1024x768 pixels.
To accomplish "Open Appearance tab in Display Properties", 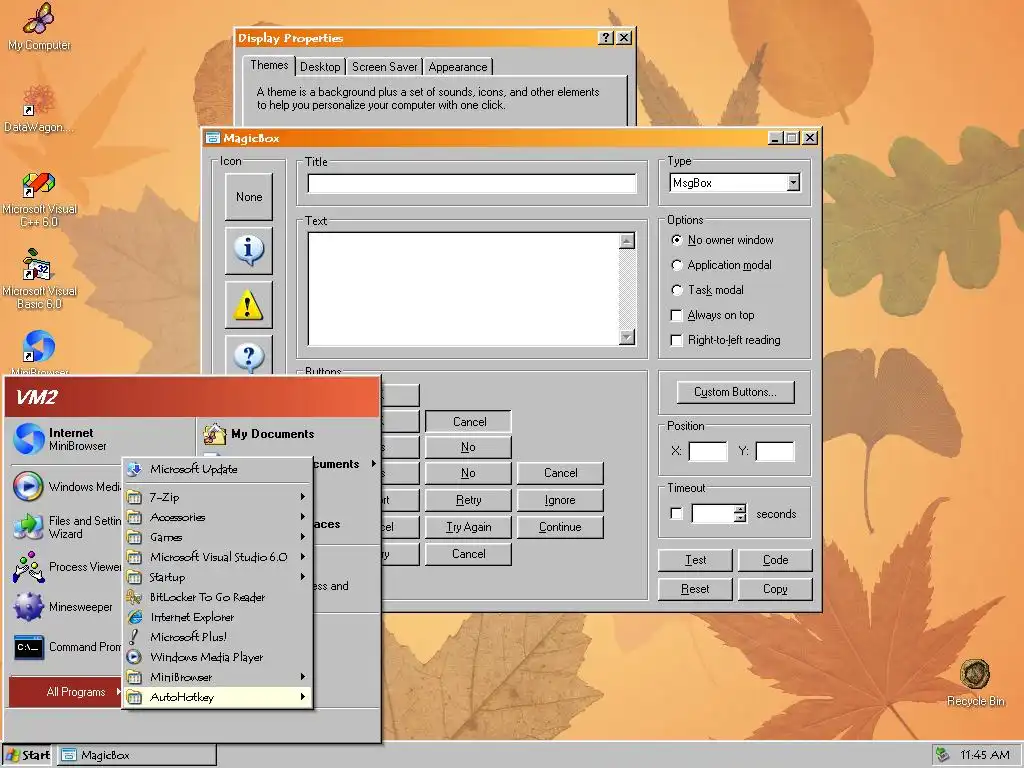I will (458, 67).
